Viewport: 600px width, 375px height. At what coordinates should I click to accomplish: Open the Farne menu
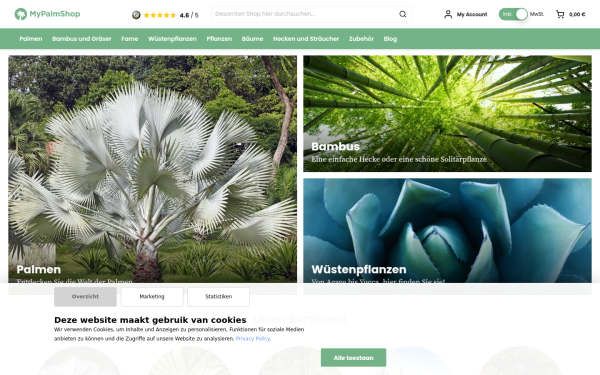click(130, 39)
